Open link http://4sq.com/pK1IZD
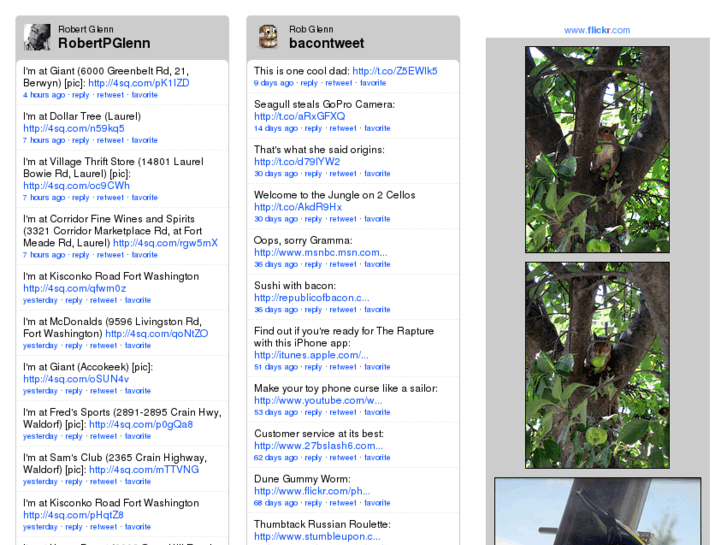727x545 pixels. (x=139, y=83)
